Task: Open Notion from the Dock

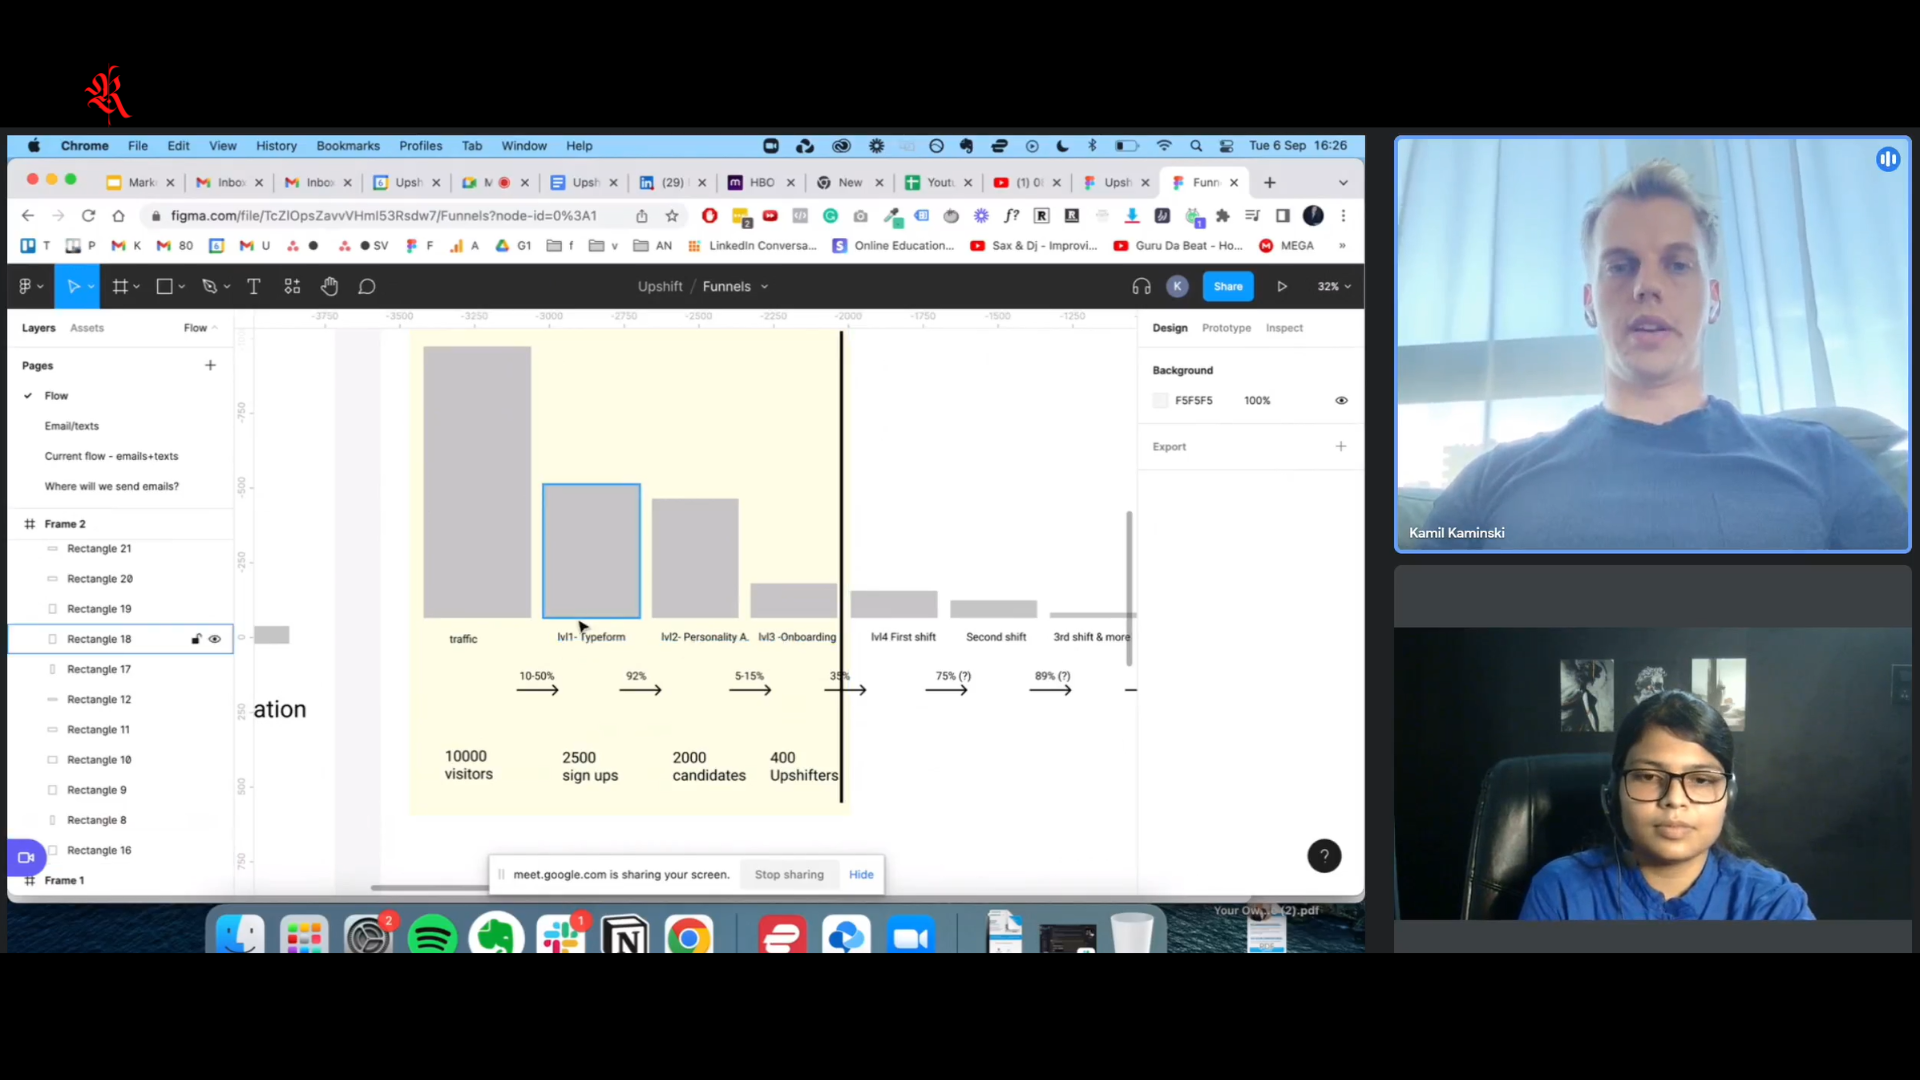Action: pyautogui.click(x=625, y=937)
